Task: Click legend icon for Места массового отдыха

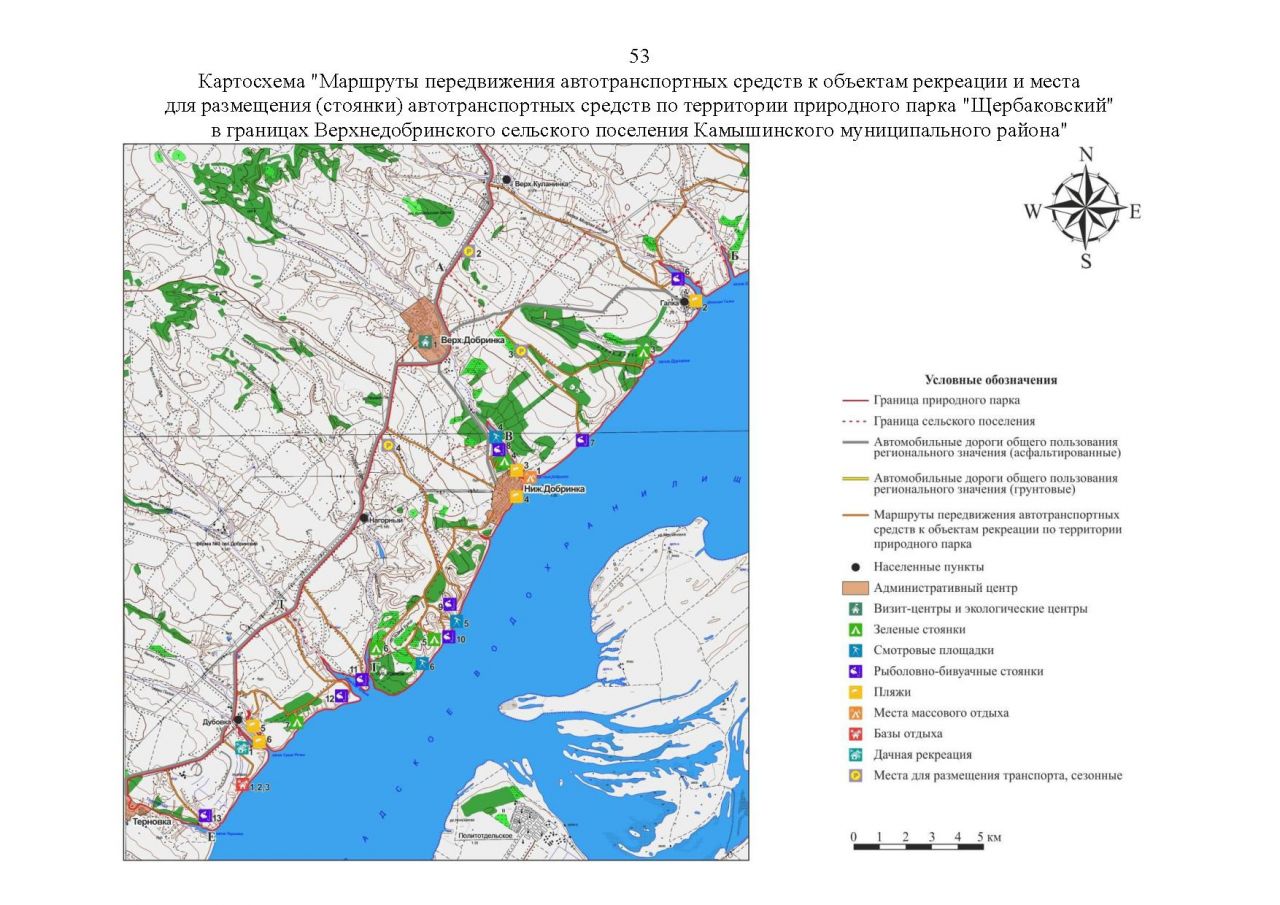Action: [x=855, y=713]
